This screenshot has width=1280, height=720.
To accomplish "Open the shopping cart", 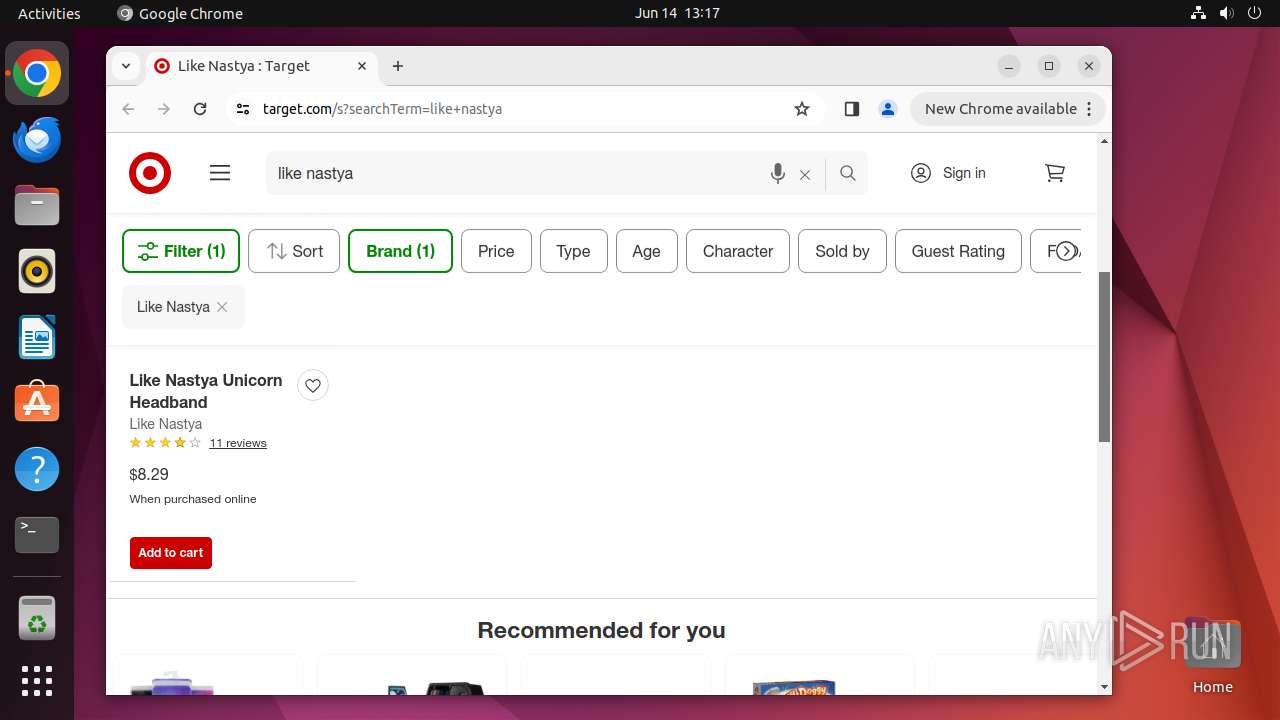I will (x=1055, y=173).
